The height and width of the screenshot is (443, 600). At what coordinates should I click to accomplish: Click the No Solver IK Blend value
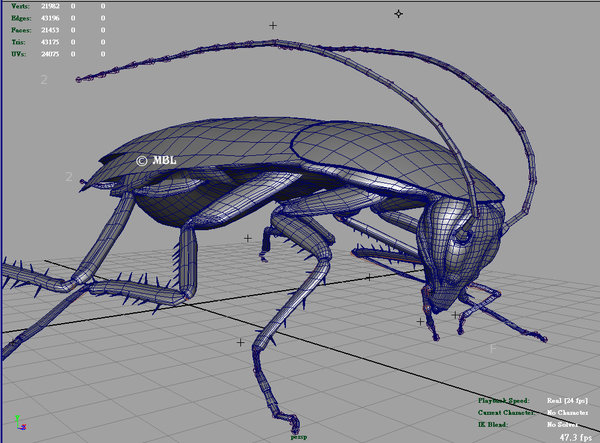(x=562, y=424)
